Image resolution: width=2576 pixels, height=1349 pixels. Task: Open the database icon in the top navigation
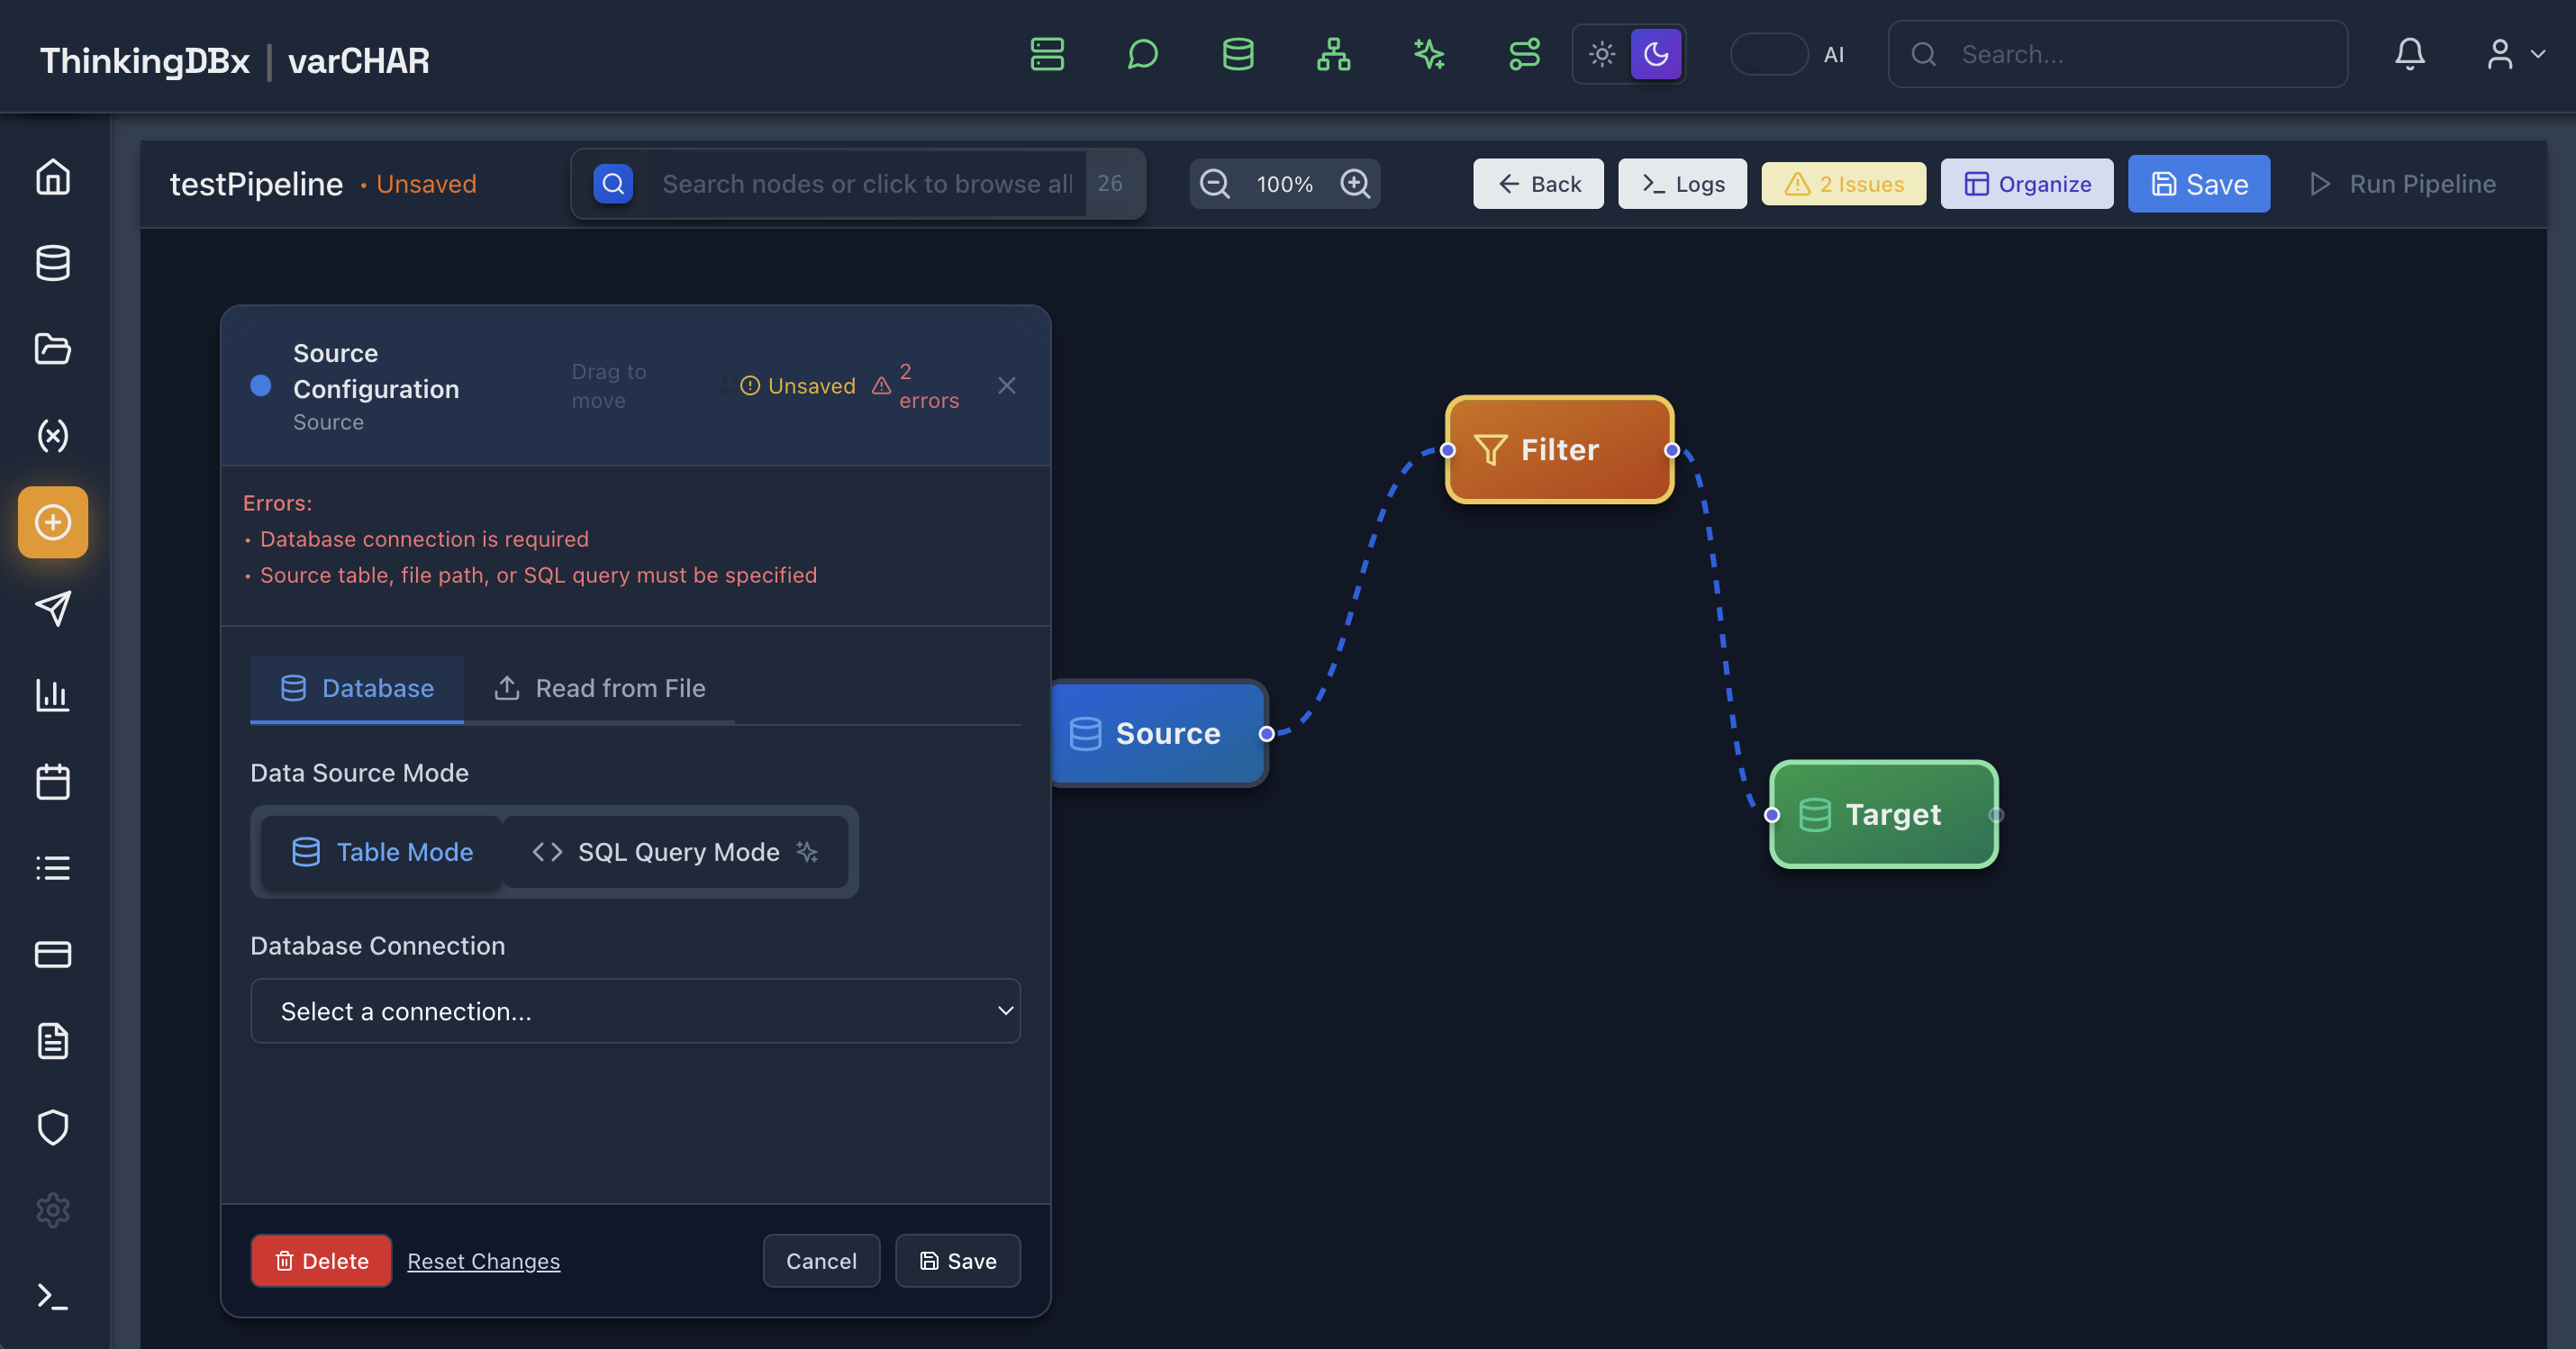coord(1238,54)
